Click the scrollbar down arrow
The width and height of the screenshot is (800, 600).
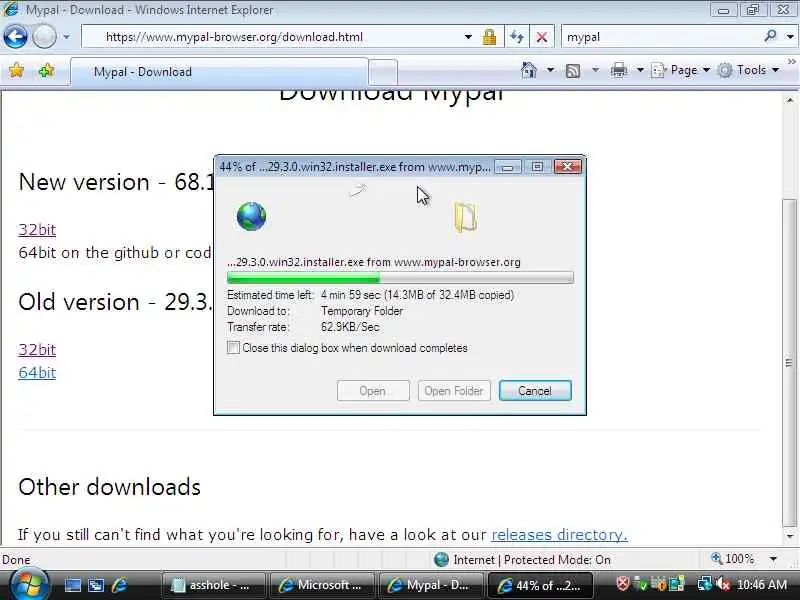pyautogui.click(x=789, y=537)
